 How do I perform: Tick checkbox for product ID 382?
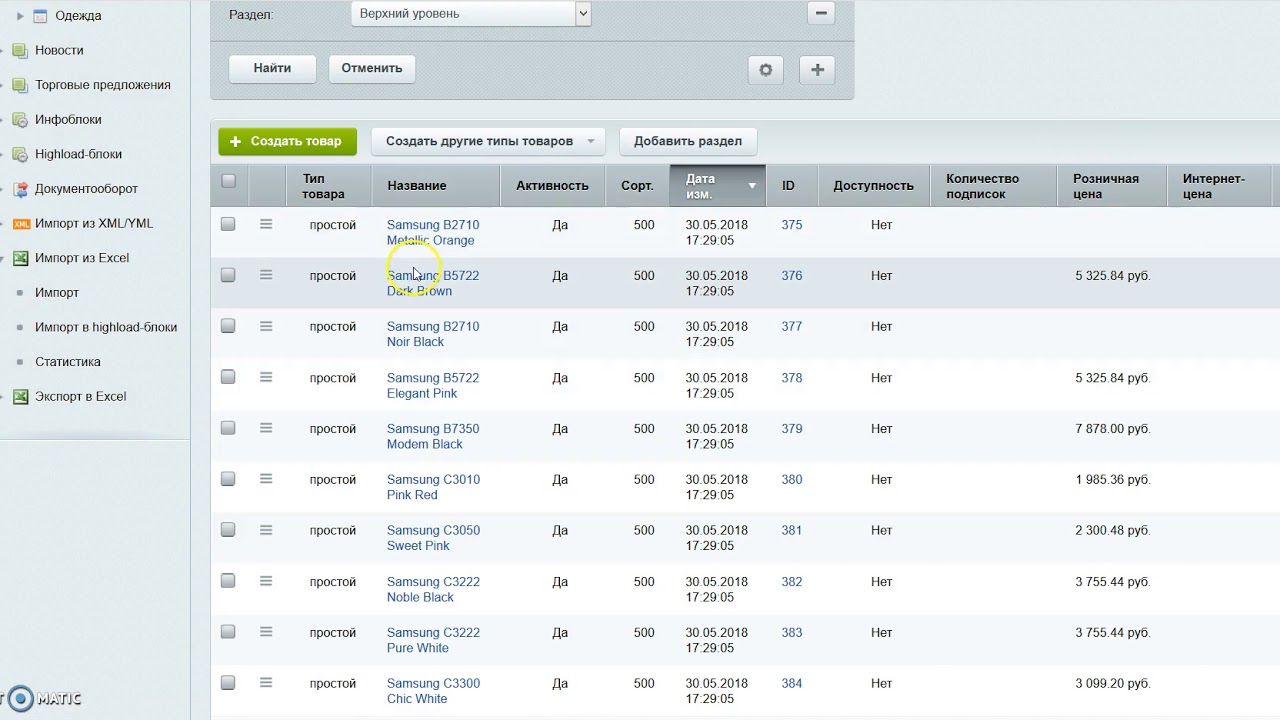[228, 581]
